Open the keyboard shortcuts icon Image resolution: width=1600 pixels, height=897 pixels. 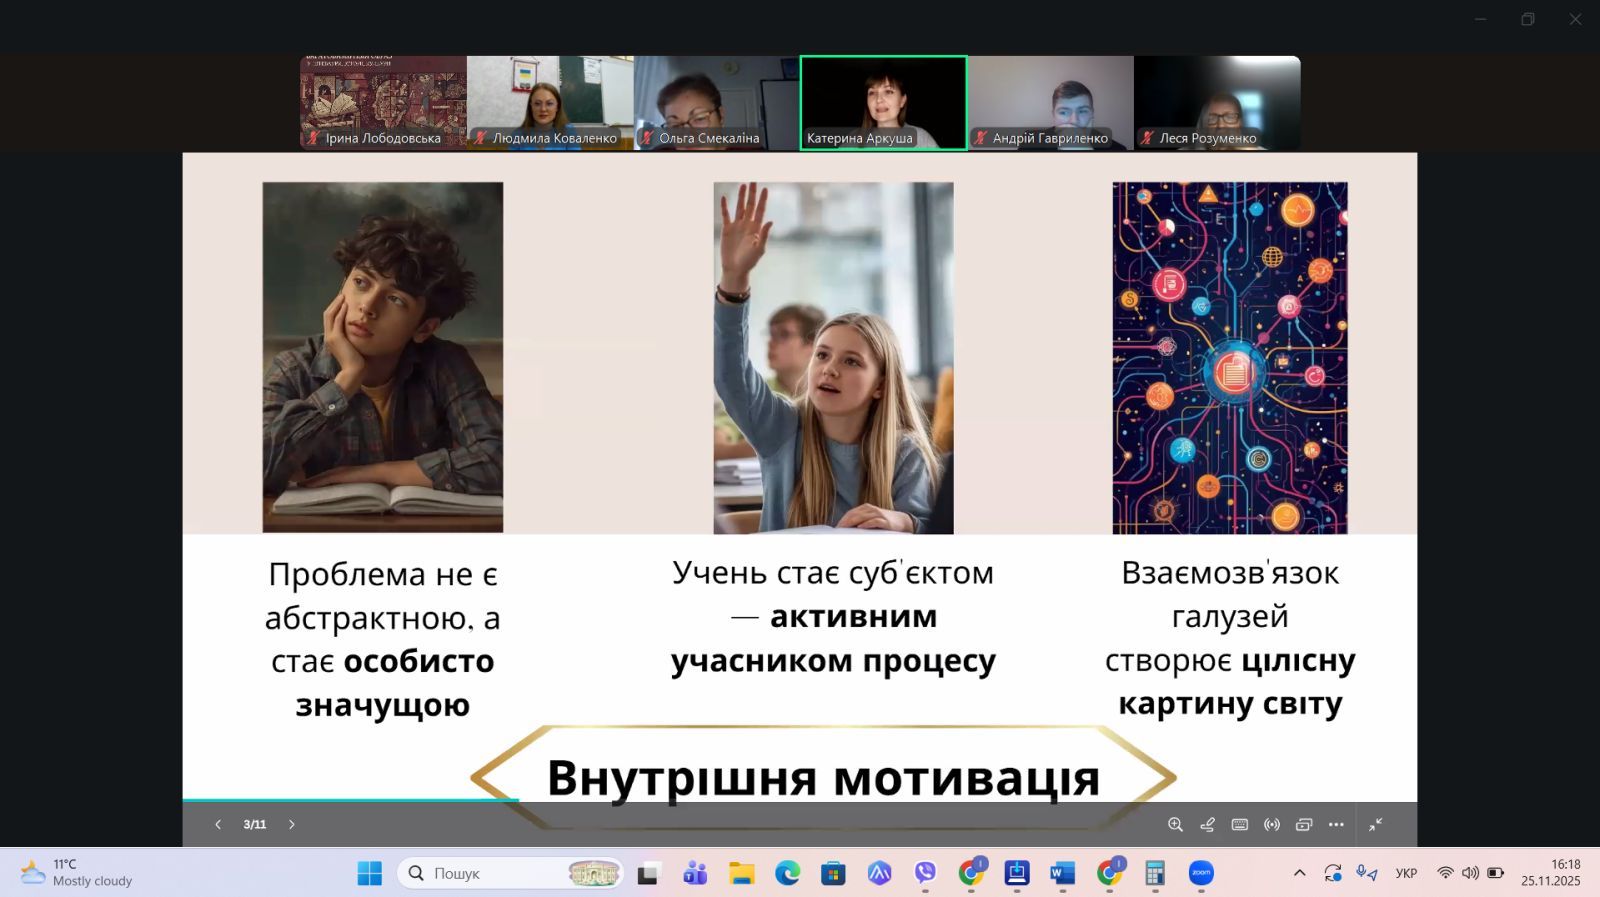1240,825
